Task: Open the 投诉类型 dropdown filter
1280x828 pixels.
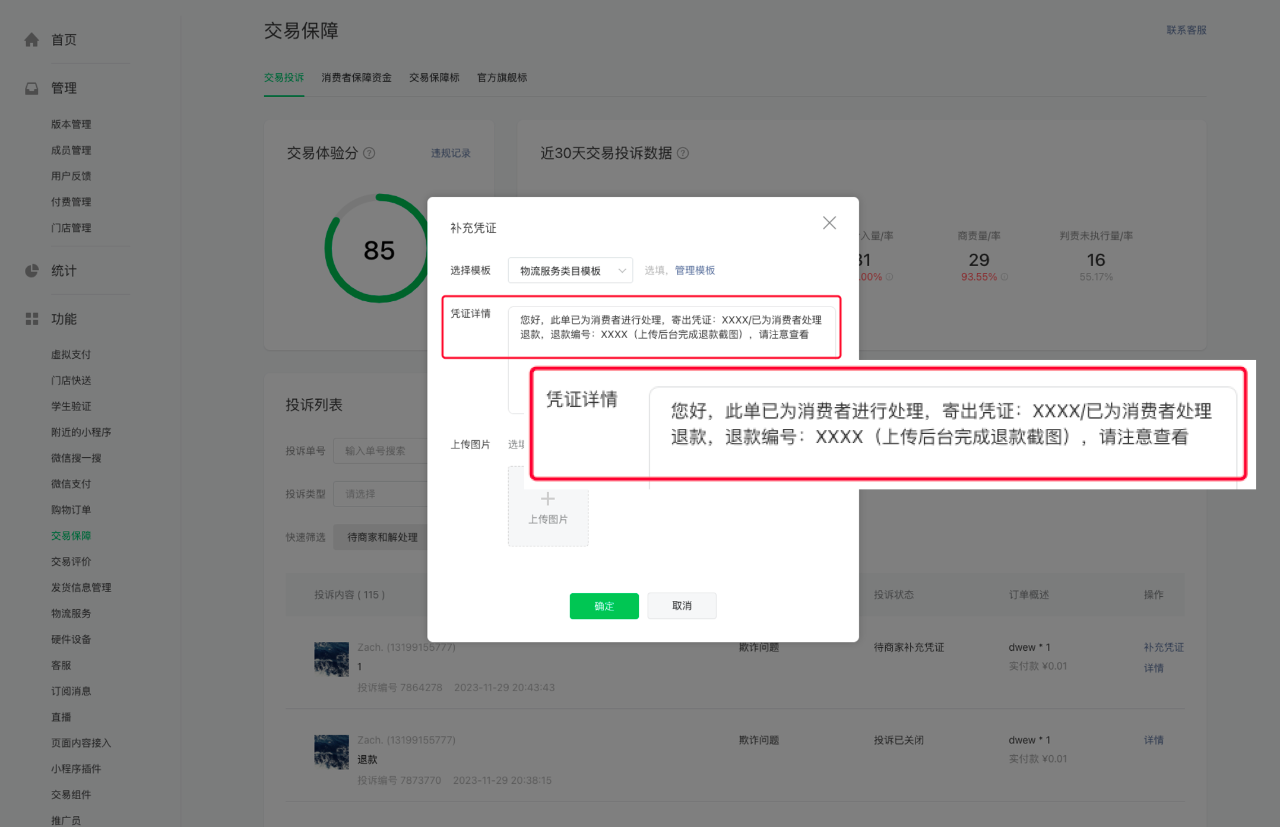Action: tap(380, 494)
